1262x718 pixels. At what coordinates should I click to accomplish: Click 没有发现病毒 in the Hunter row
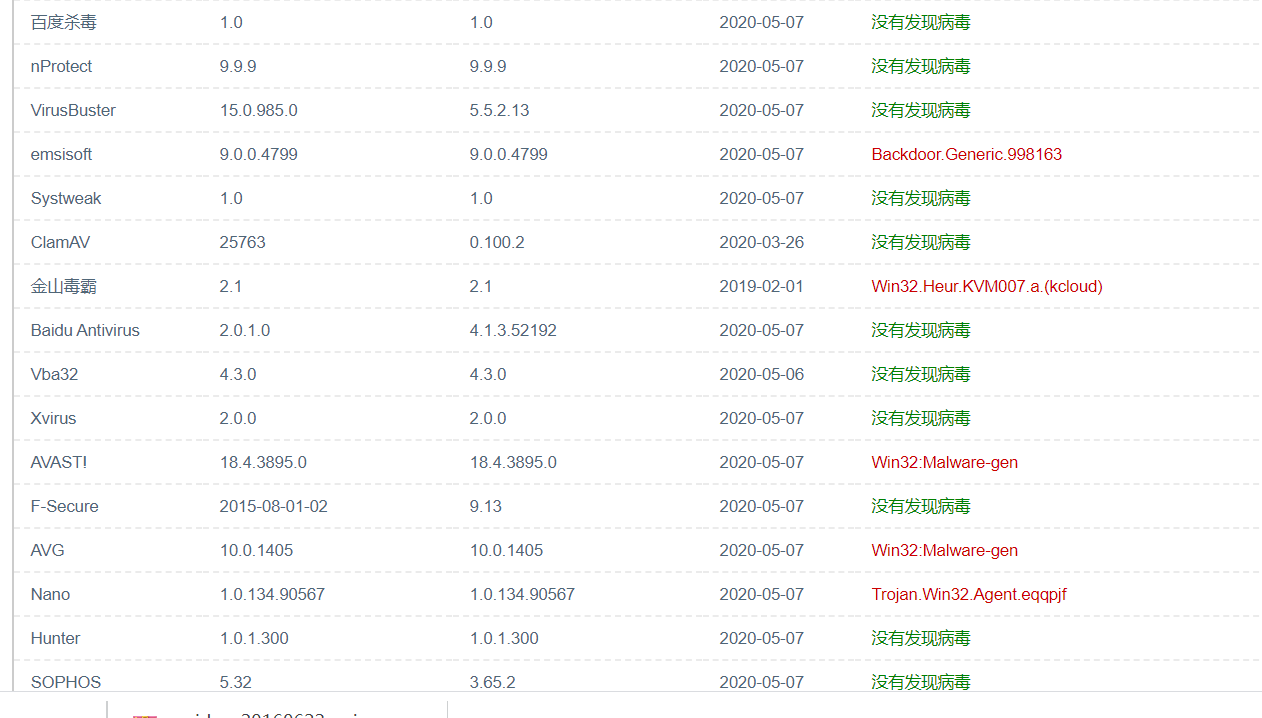[921, 638]
